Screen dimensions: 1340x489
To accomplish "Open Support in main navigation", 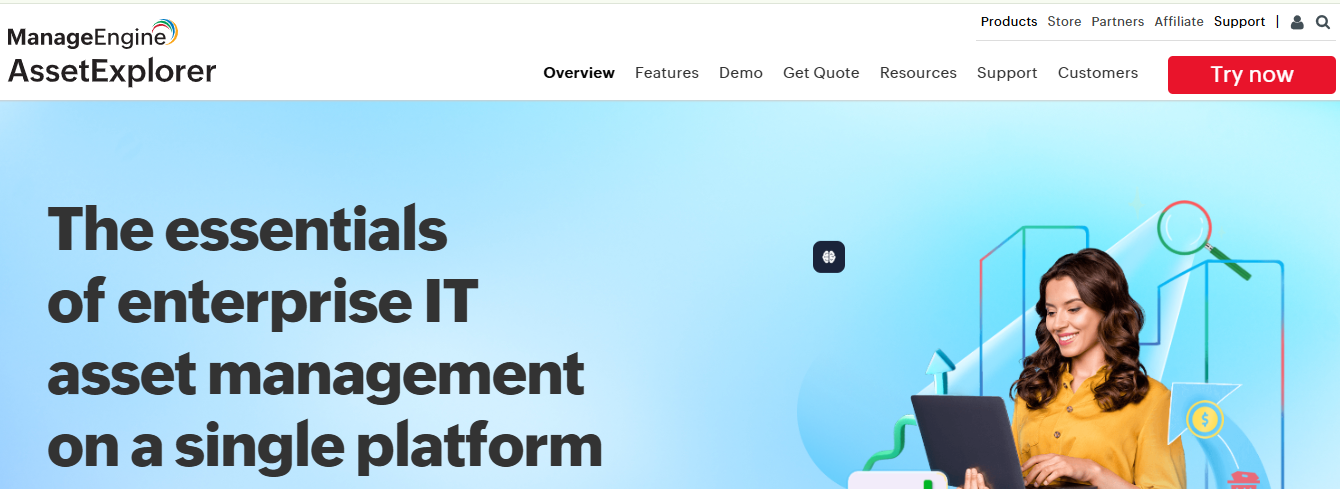I will pyautogui.click(x=1007, y=73).
